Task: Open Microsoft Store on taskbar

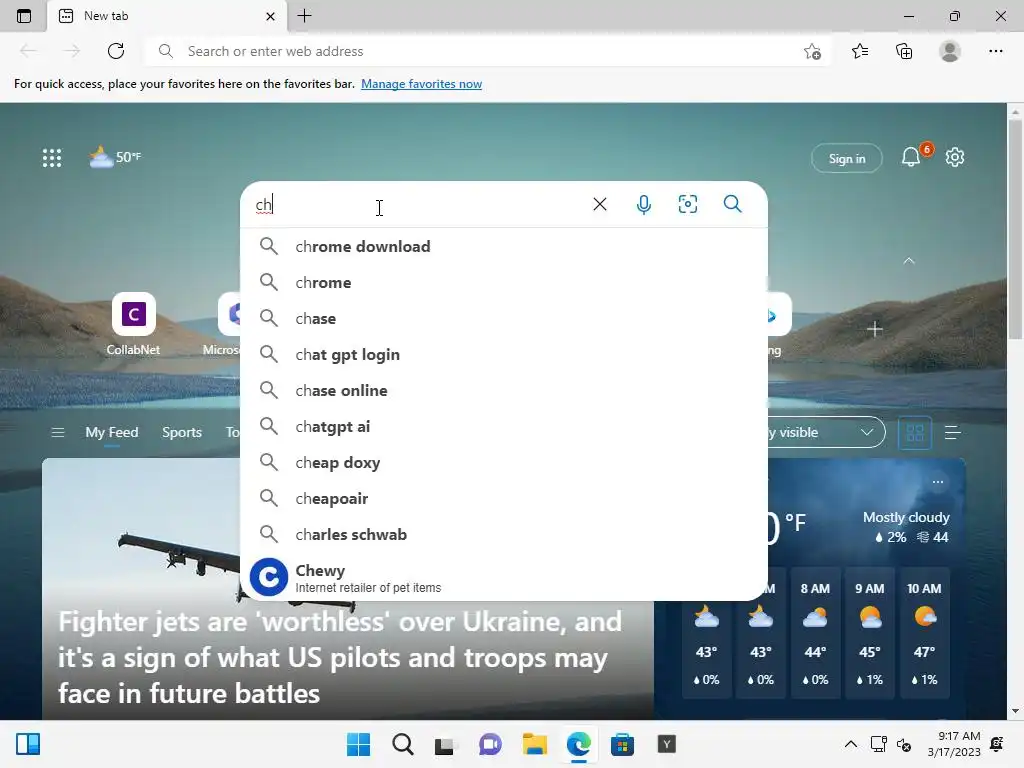Action: click(x=622, y=744)
